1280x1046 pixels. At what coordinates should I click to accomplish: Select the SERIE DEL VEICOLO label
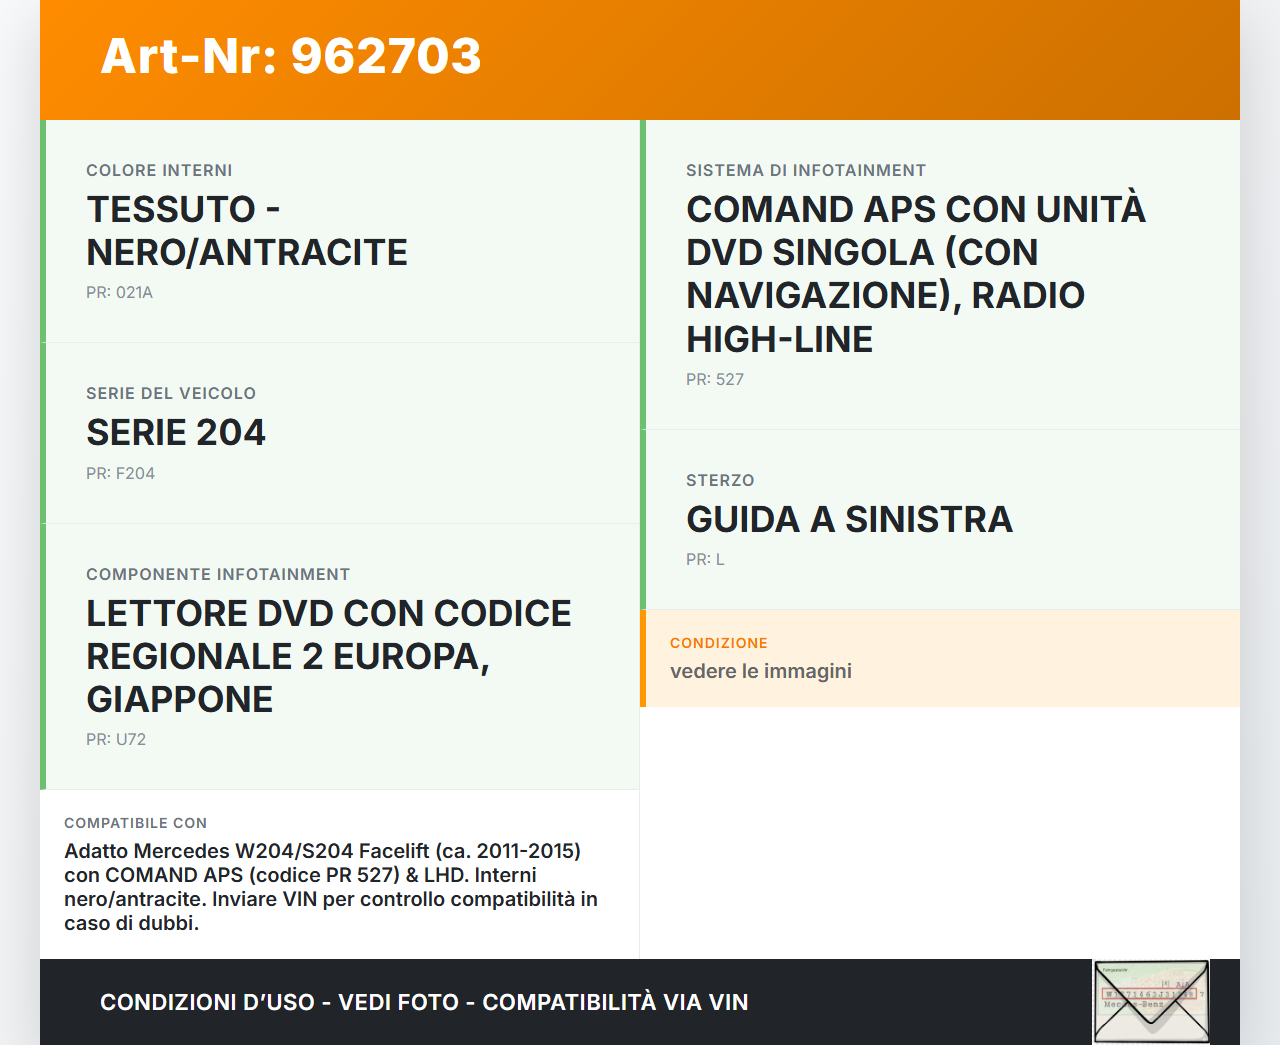tap(171, 394)
